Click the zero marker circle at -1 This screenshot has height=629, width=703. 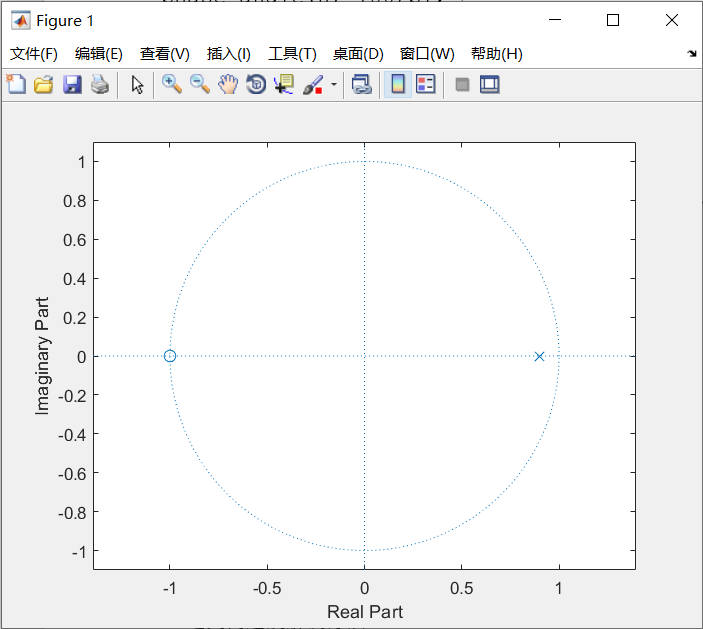(169, 356)
